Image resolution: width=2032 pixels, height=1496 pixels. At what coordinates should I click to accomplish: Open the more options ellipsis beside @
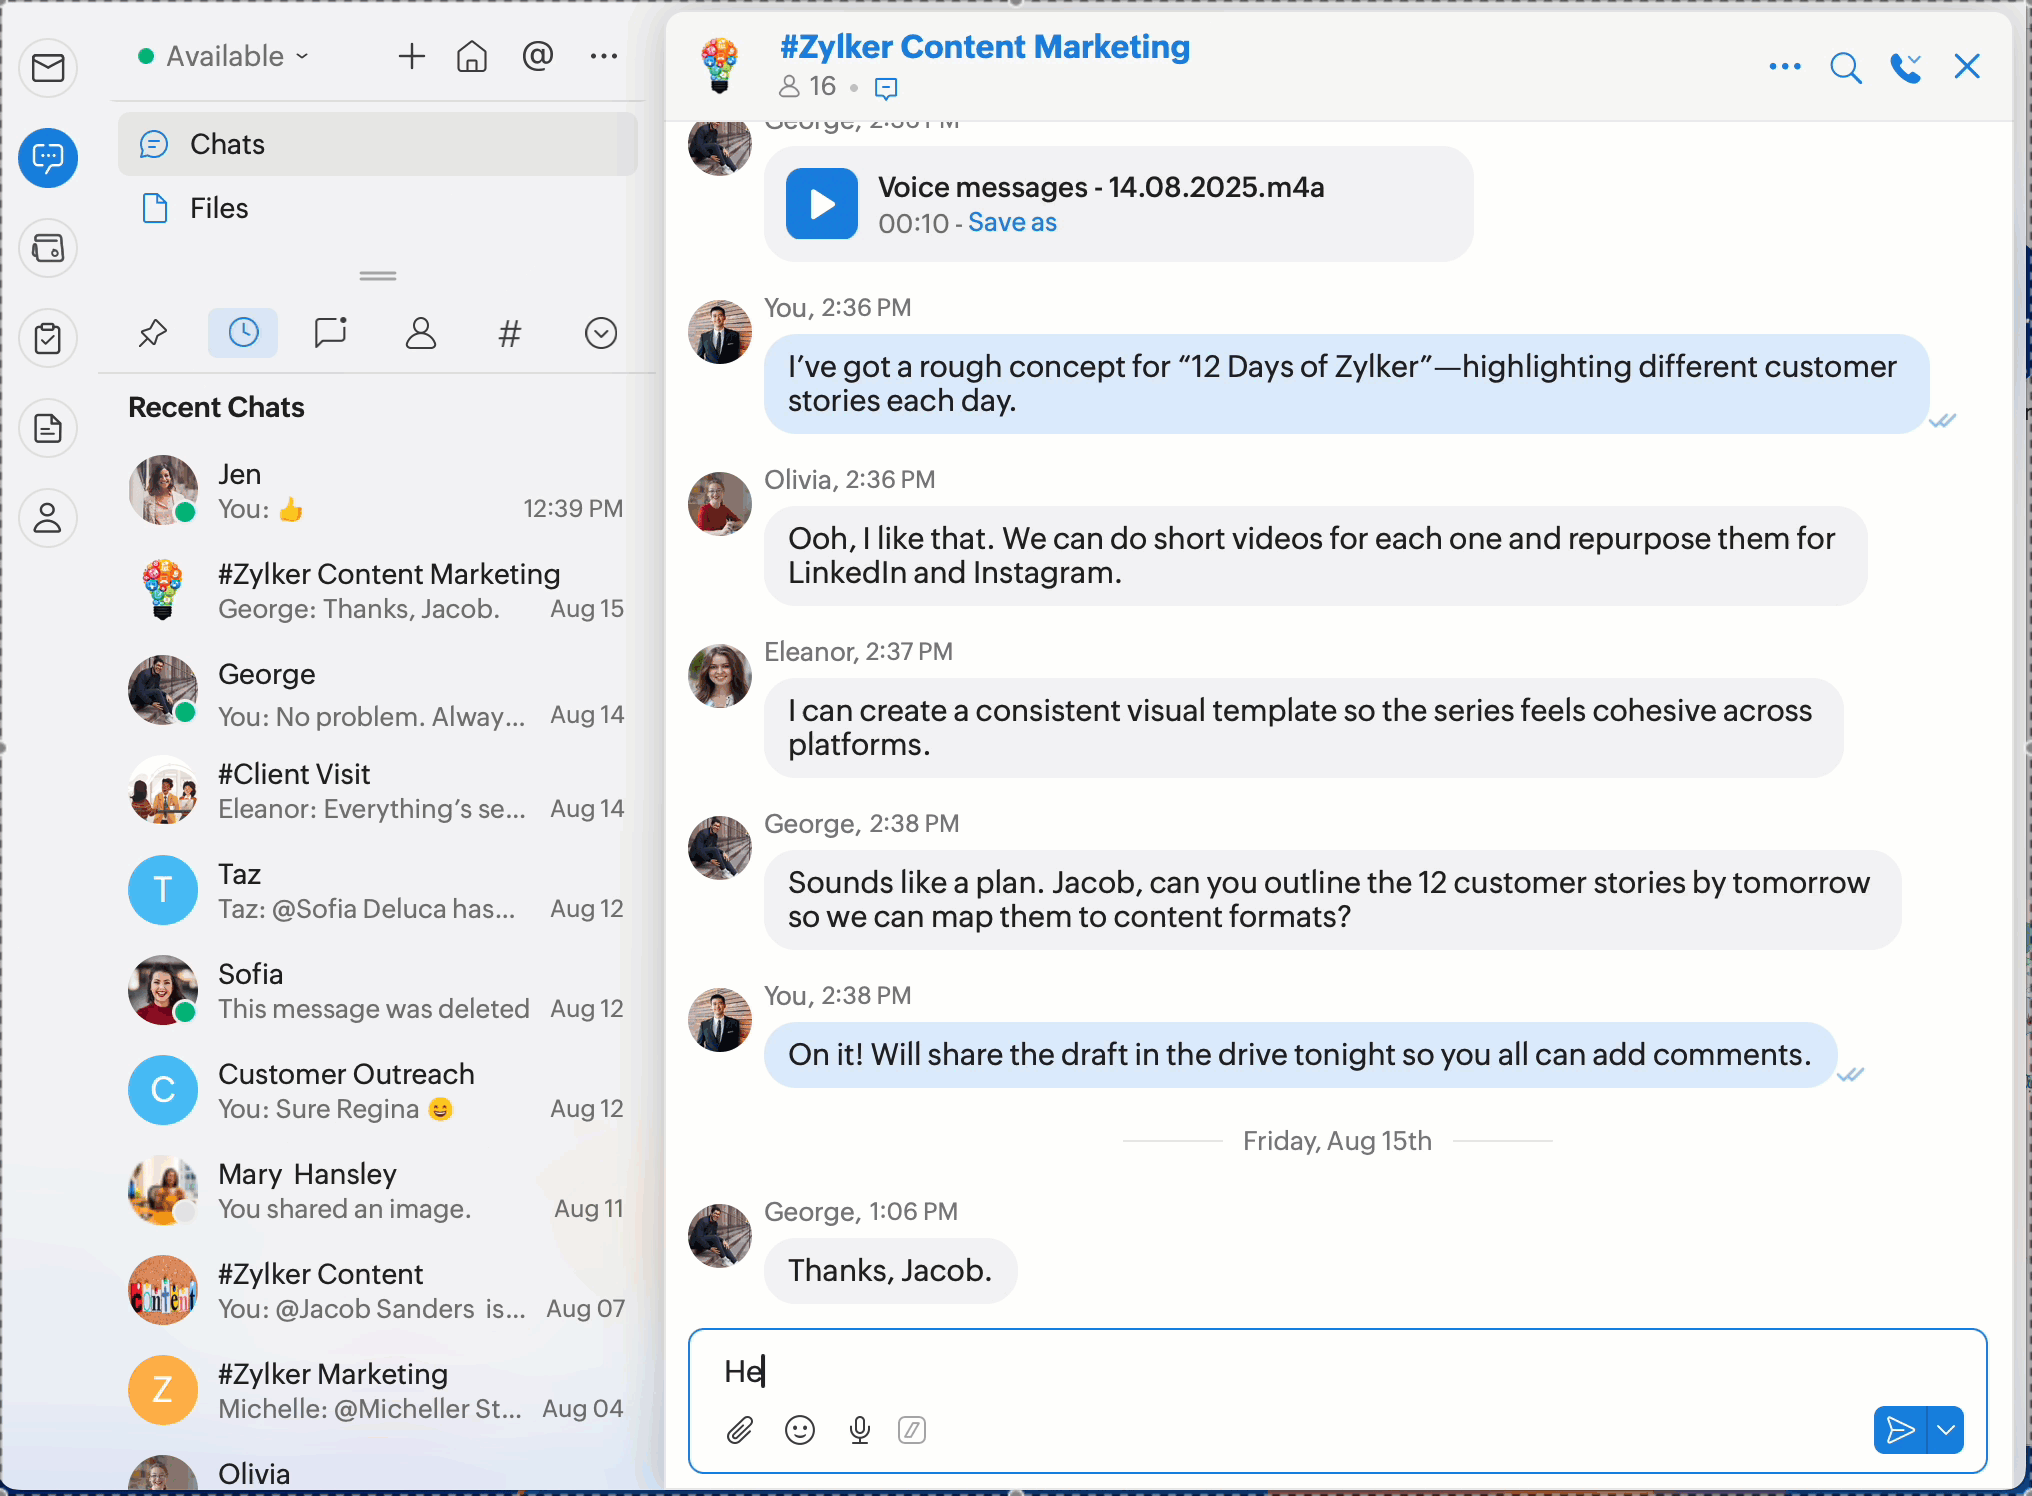pos(604,56)
